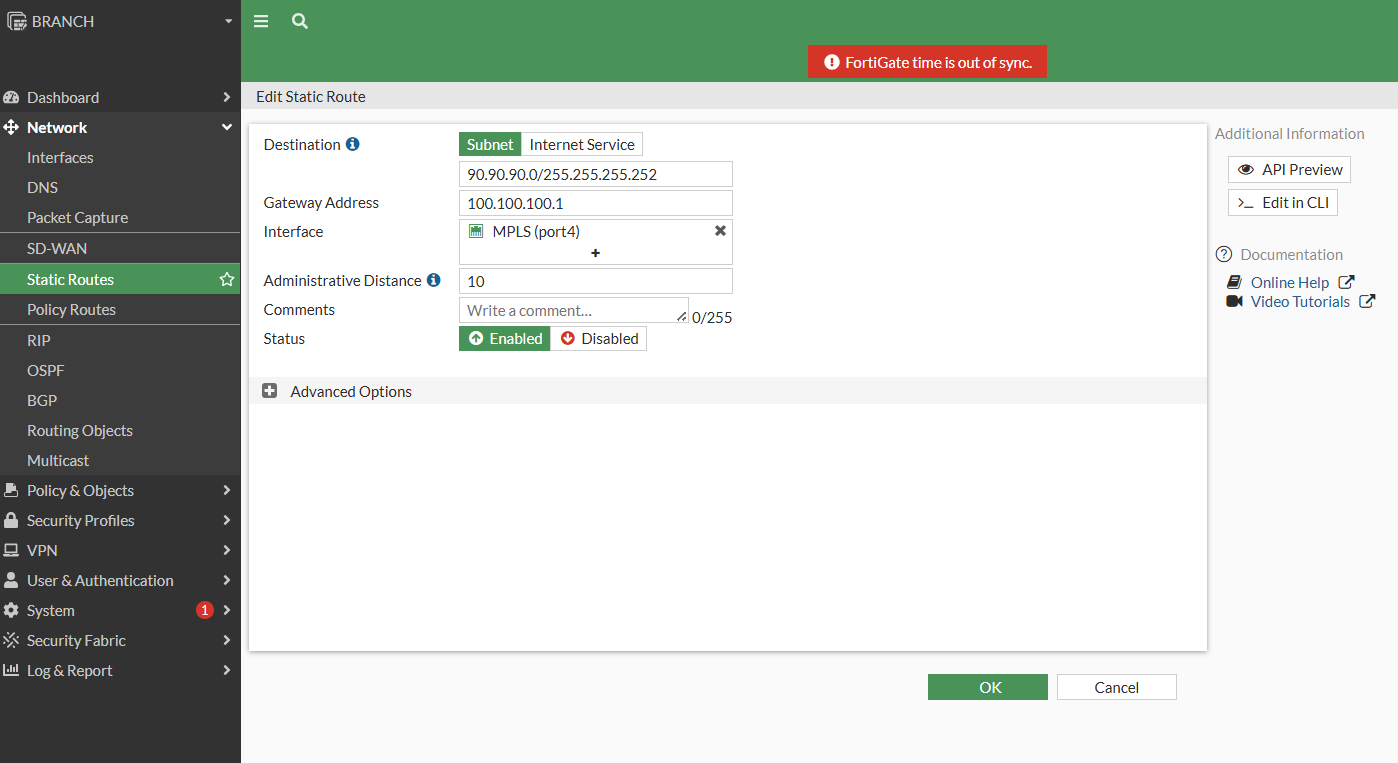Expand the Security Fabric chevron
Viewport: 1398px width, 763px height.
pos(227,640)
